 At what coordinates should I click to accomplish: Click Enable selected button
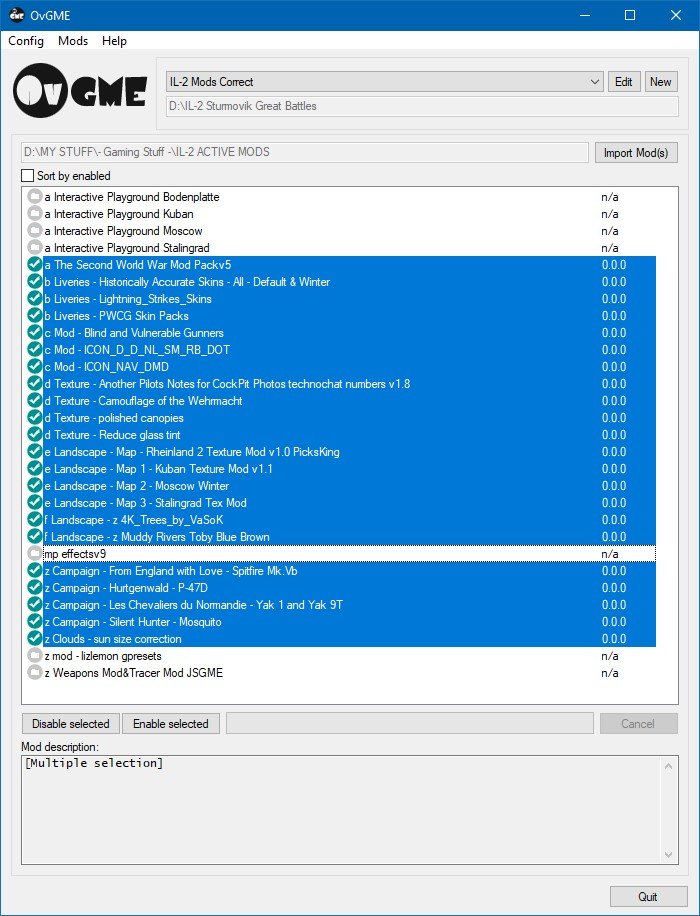click(171, 724)
